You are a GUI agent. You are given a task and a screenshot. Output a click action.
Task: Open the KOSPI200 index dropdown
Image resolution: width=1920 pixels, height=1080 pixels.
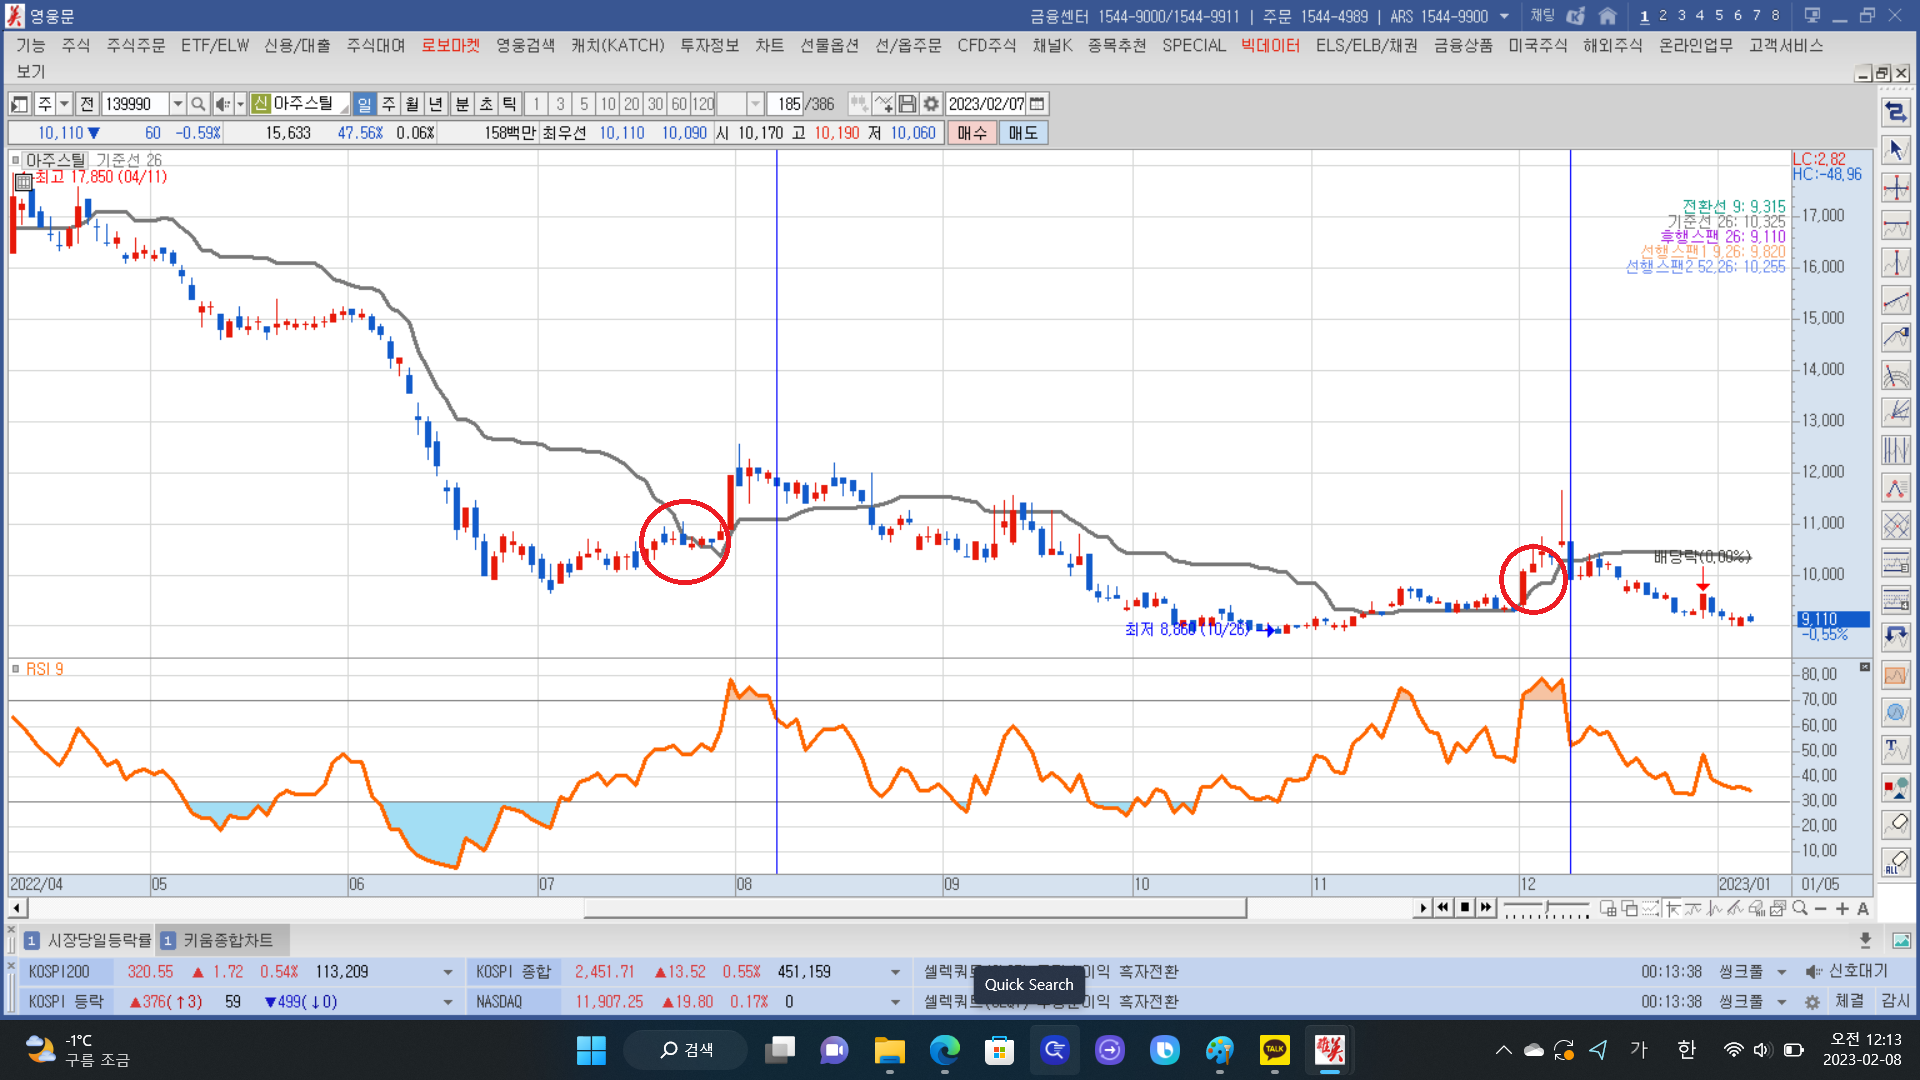[x=447, y=972]
